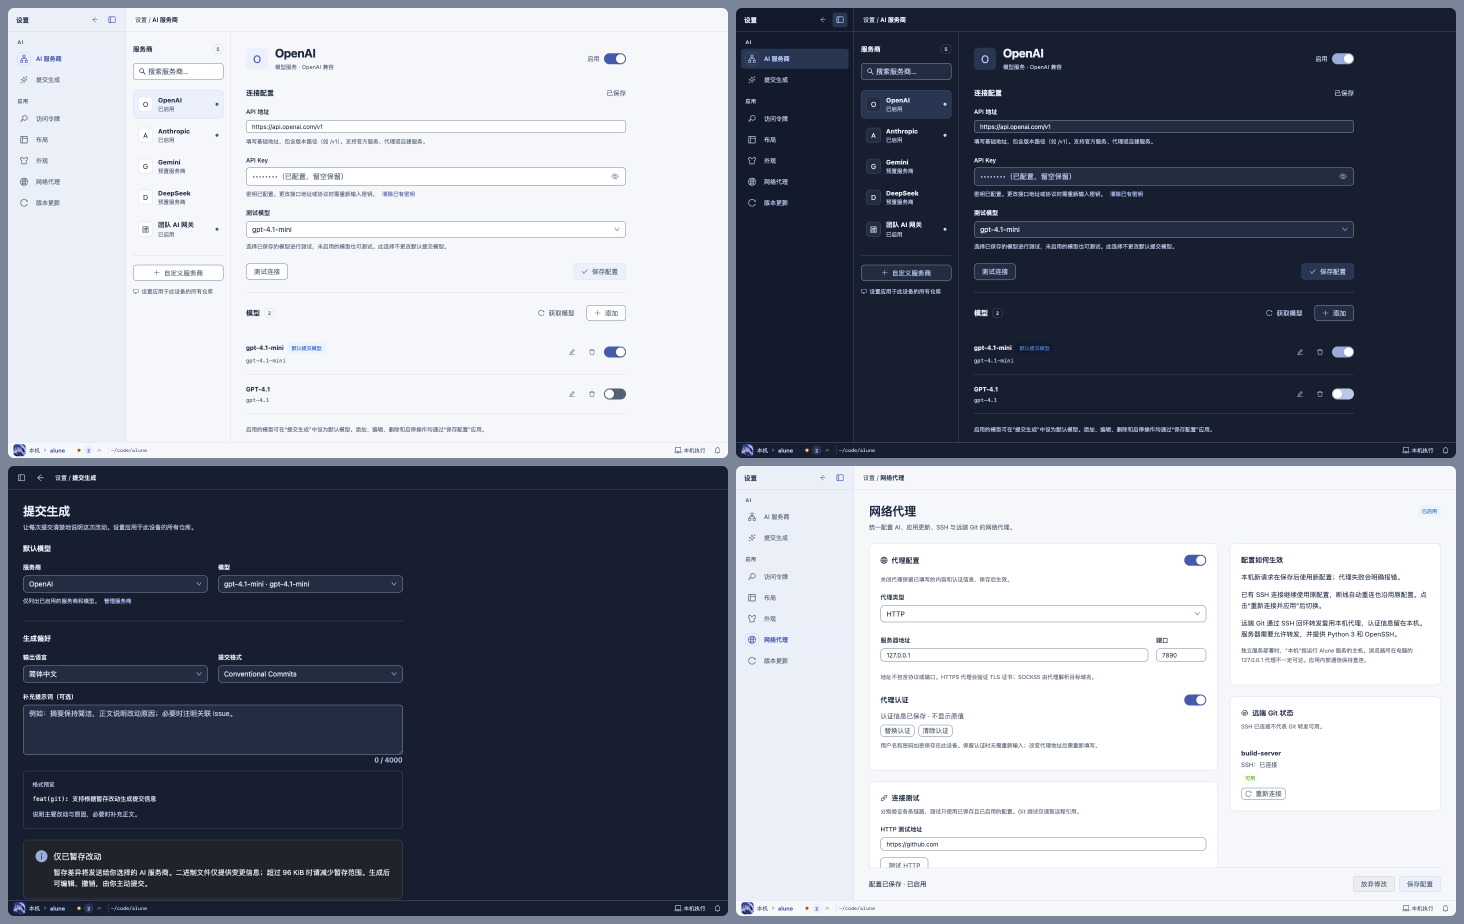Expand the status bar caret next to badge 2 in the 网络代理 window
Screen dimensions: 1464x924
click(827, 908)
